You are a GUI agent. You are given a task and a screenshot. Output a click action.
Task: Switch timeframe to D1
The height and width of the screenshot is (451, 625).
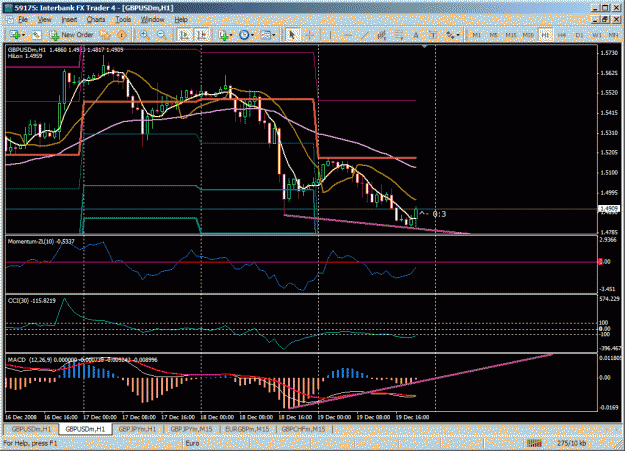pyautogui.click(x=580, y=35)
